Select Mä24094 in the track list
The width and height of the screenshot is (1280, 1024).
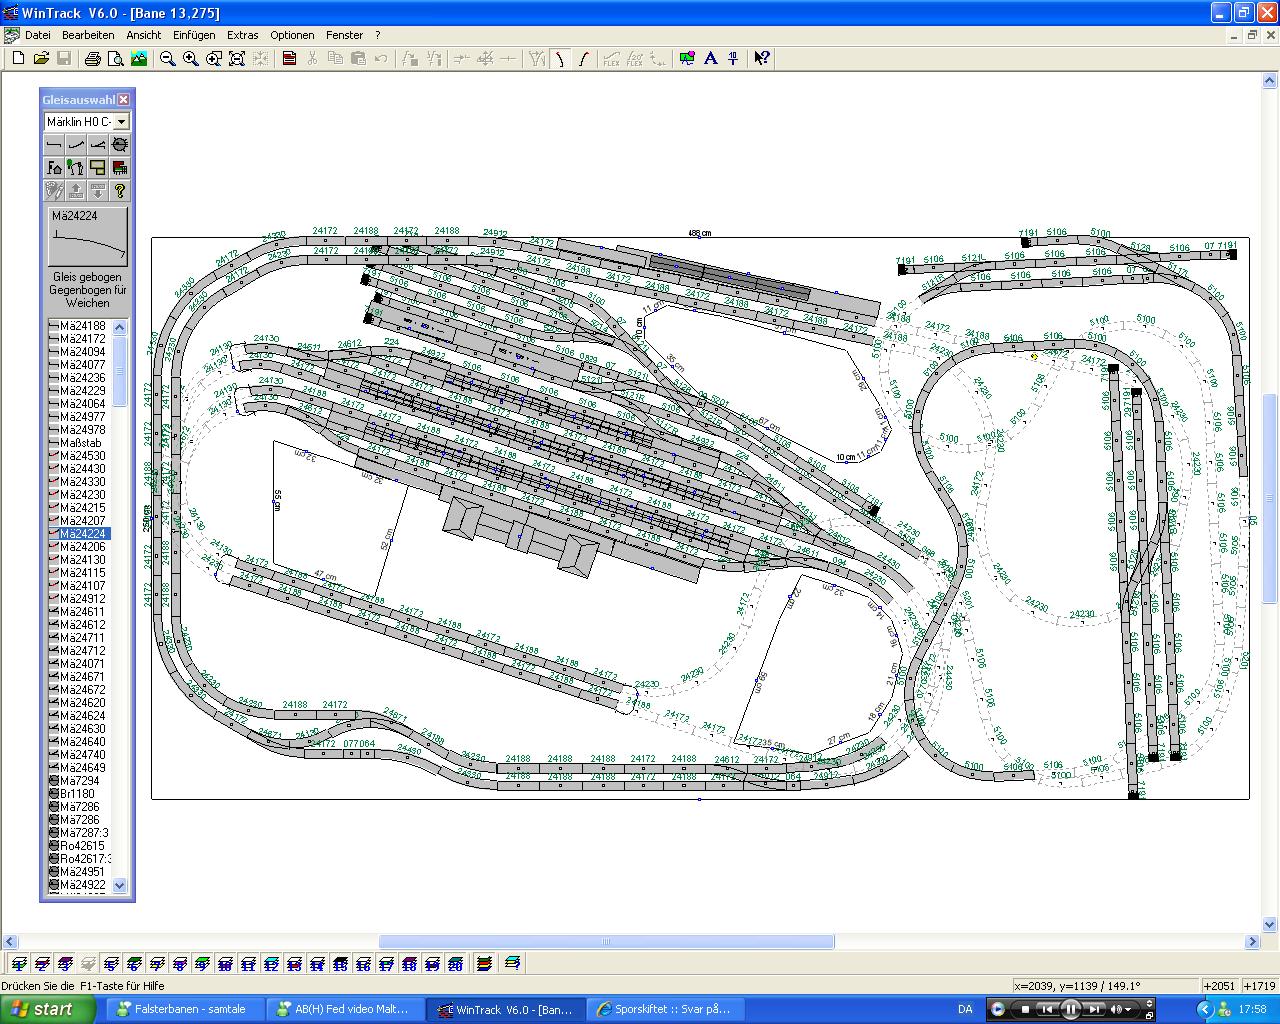[80, 352]
